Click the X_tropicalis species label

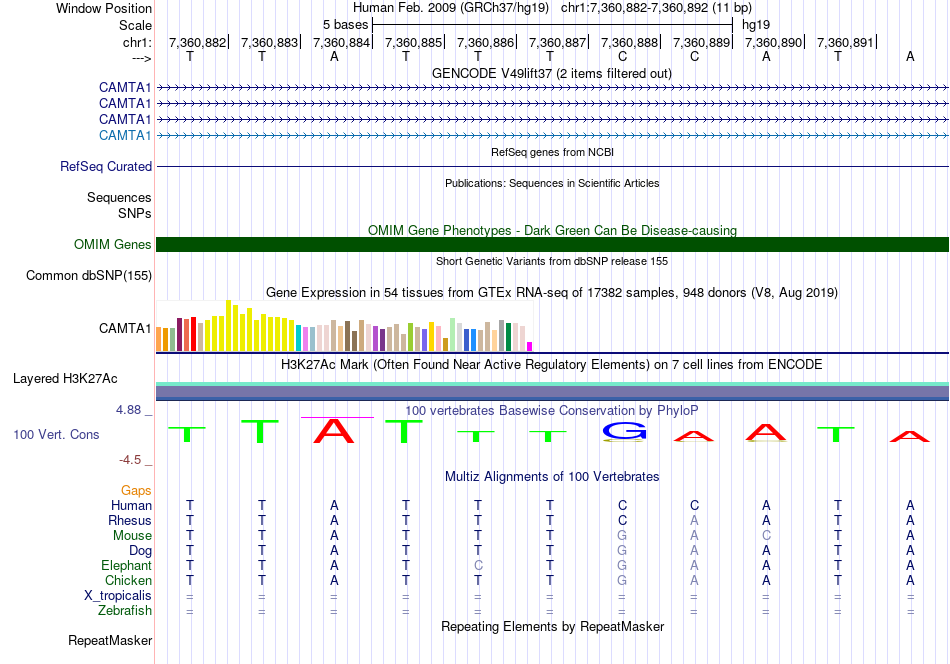(x=118, y=596)
